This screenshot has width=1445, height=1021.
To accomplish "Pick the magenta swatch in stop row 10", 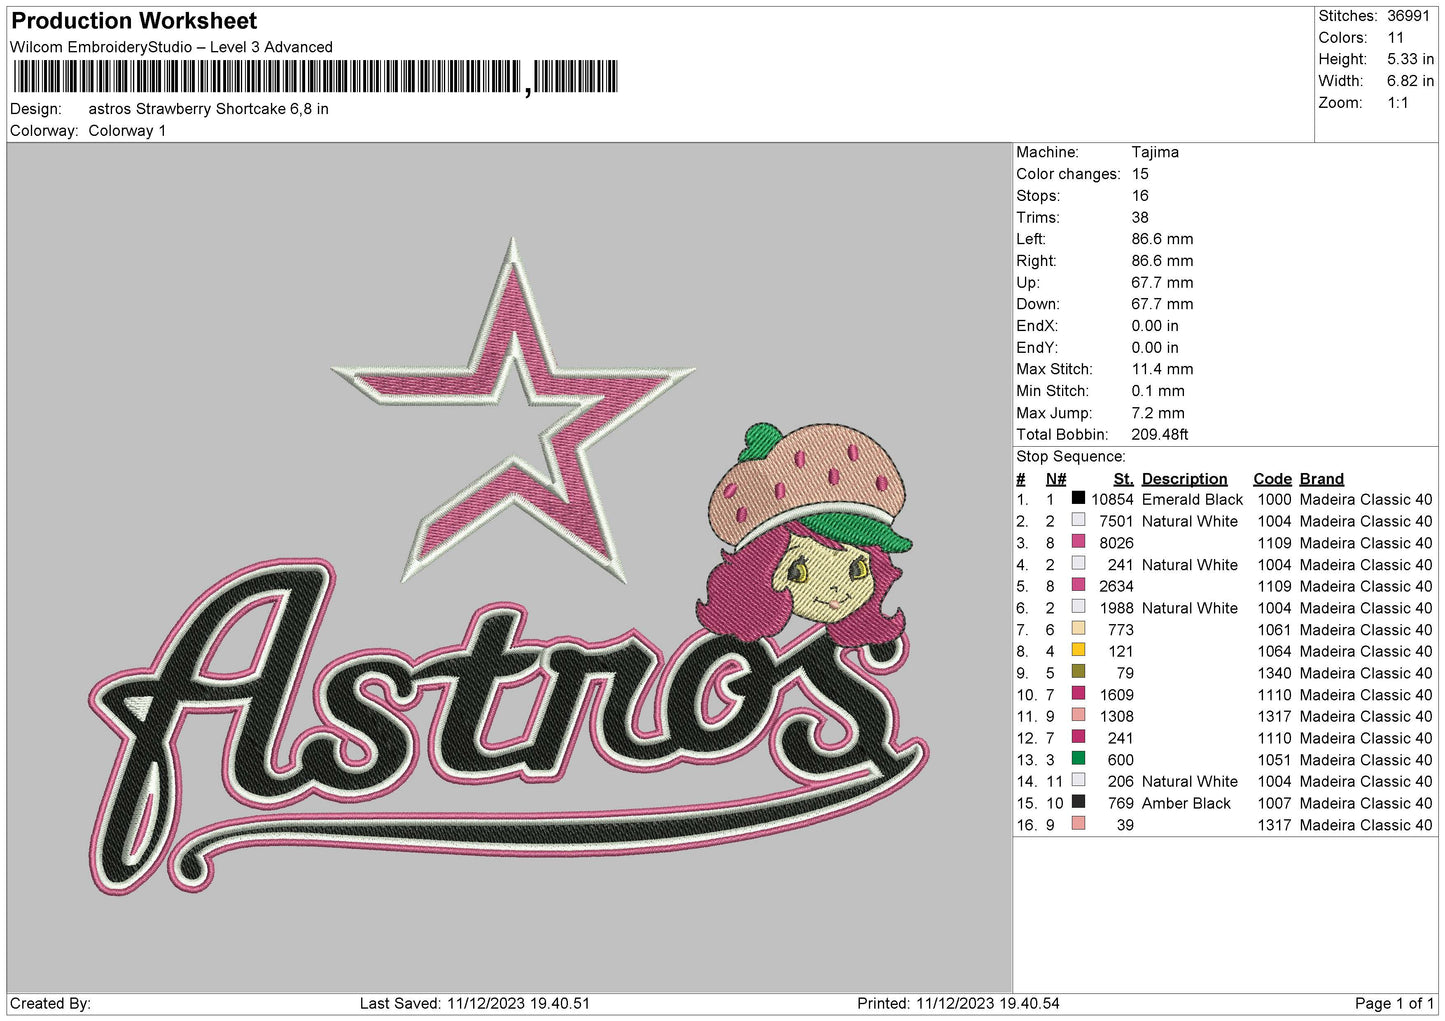I will 1078,694.
